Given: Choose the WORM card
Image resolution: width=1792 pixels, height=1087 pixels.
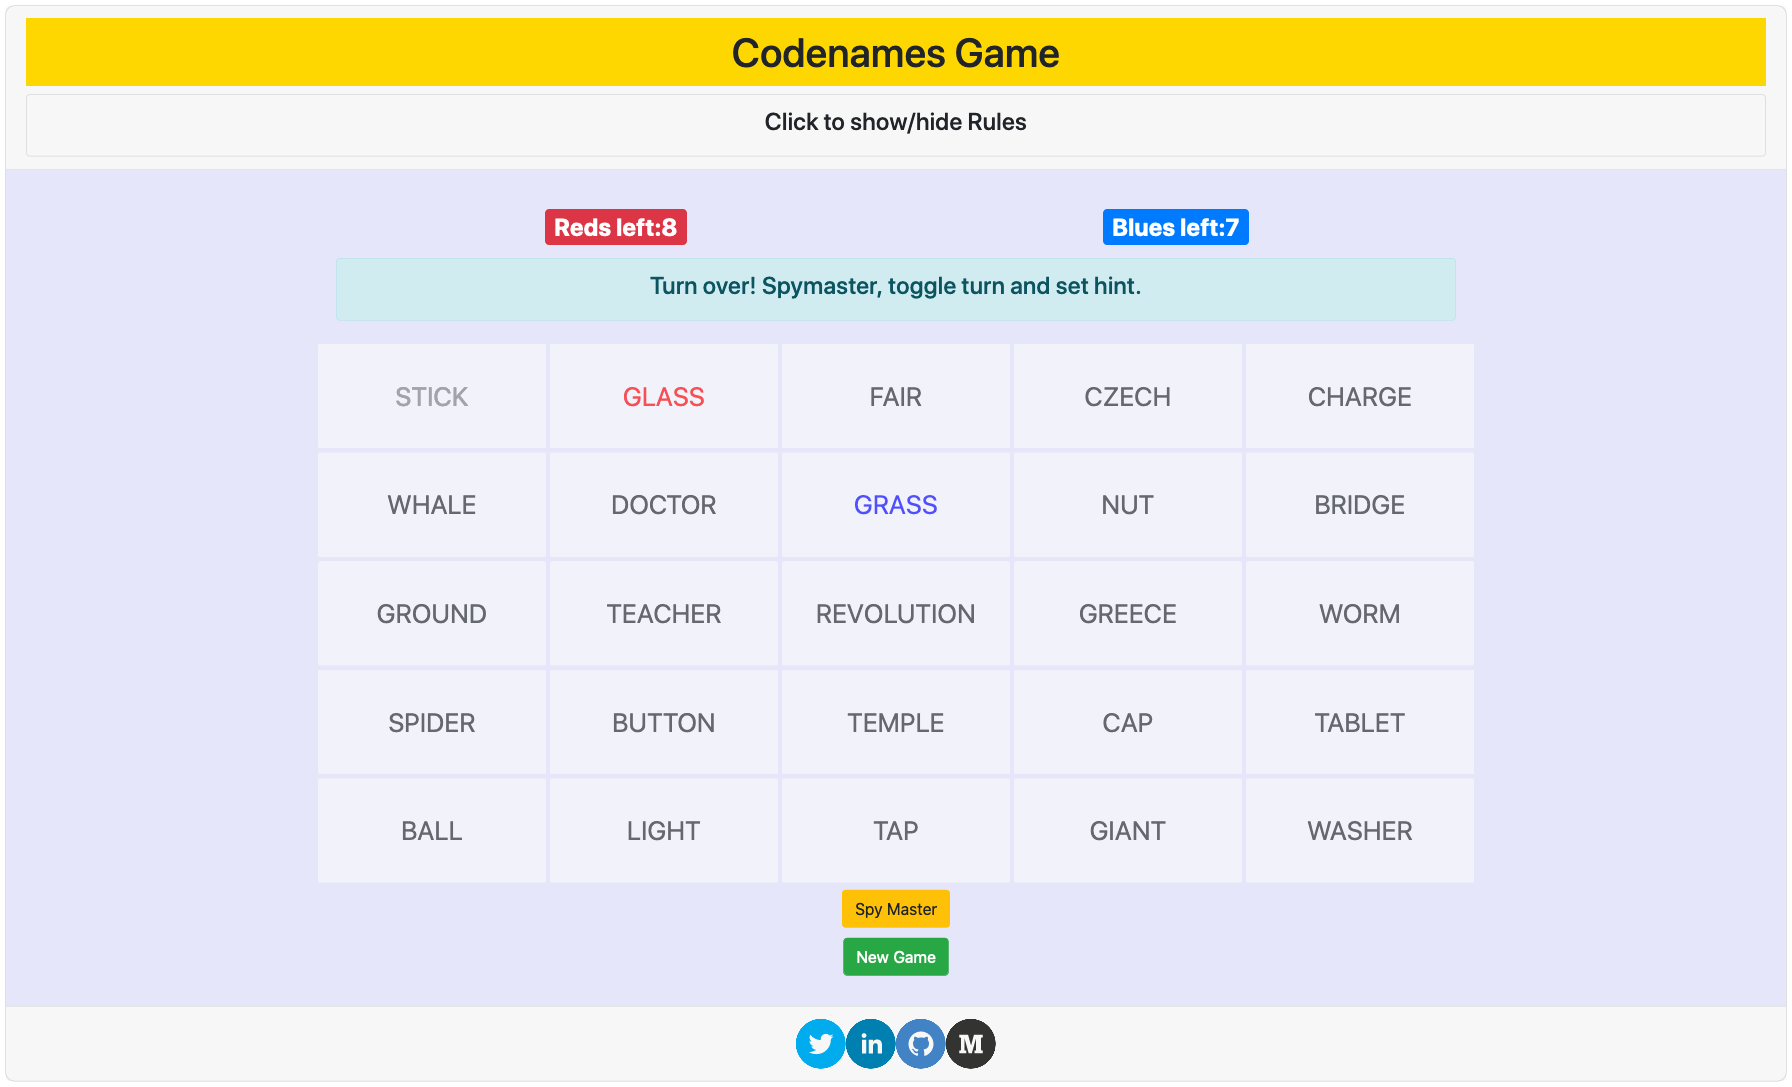Looking at the screenshot, I should 1360,614.
